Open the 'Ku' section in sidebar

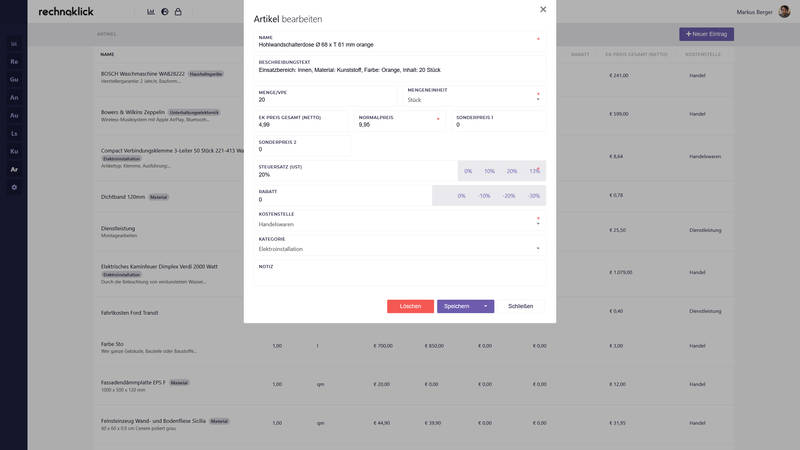pos(14,151)
